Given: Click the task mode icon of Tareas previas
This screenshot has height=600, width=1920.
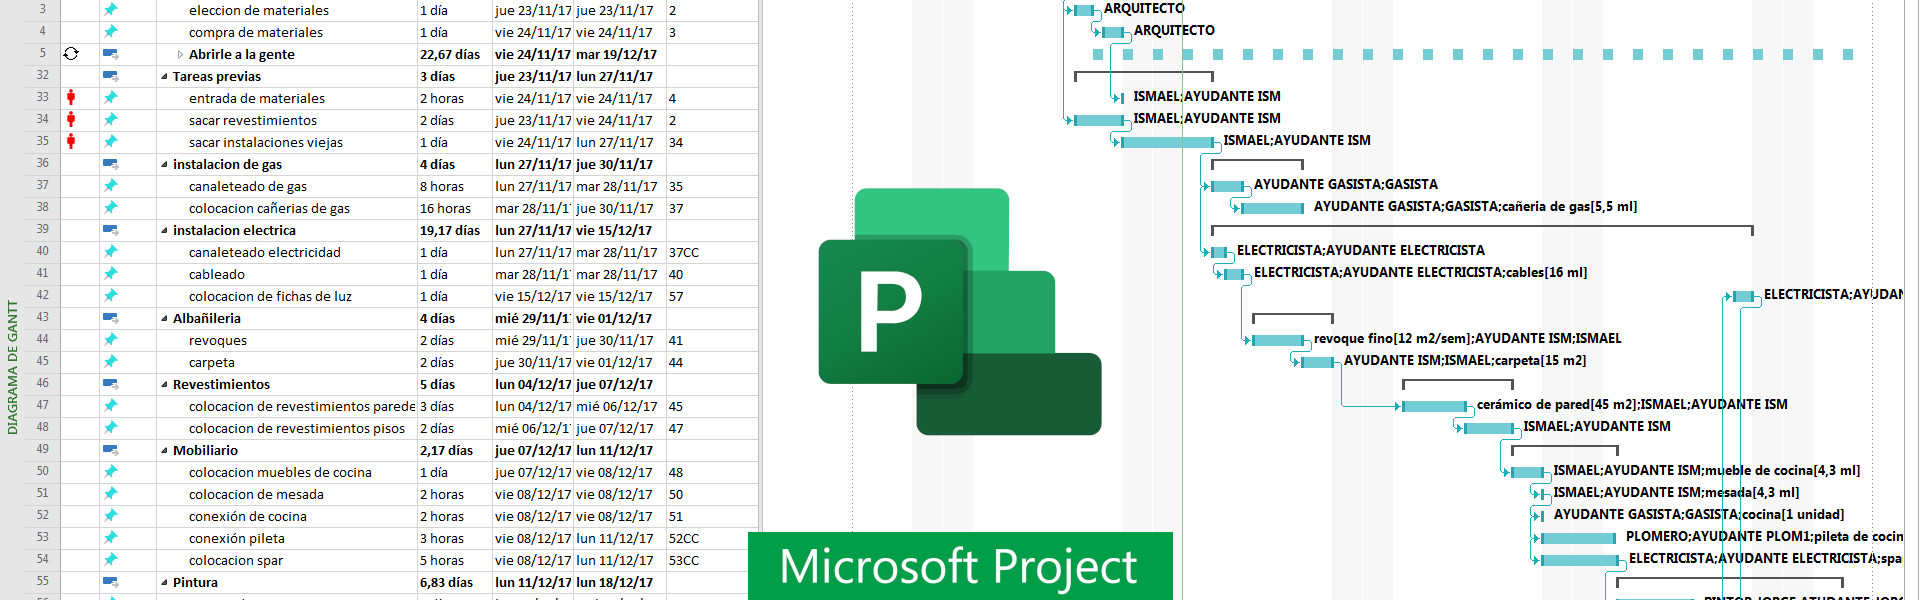Looking at the screenshot, I should coord(111,76).
